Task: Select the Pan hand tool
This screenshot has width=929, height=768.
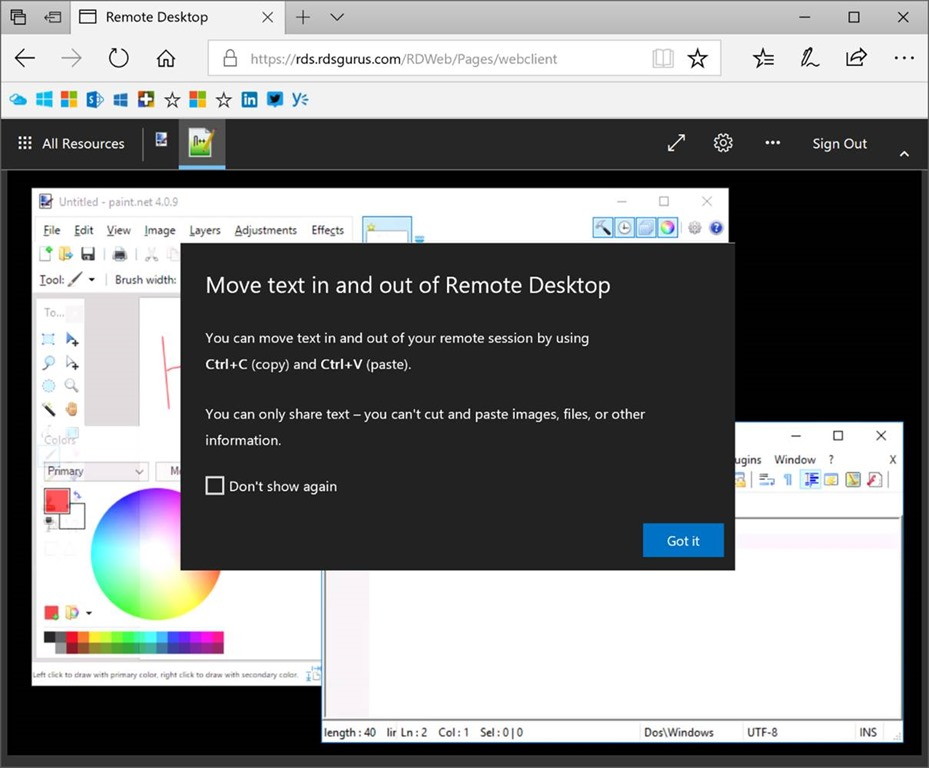Action: pos(72,409)
